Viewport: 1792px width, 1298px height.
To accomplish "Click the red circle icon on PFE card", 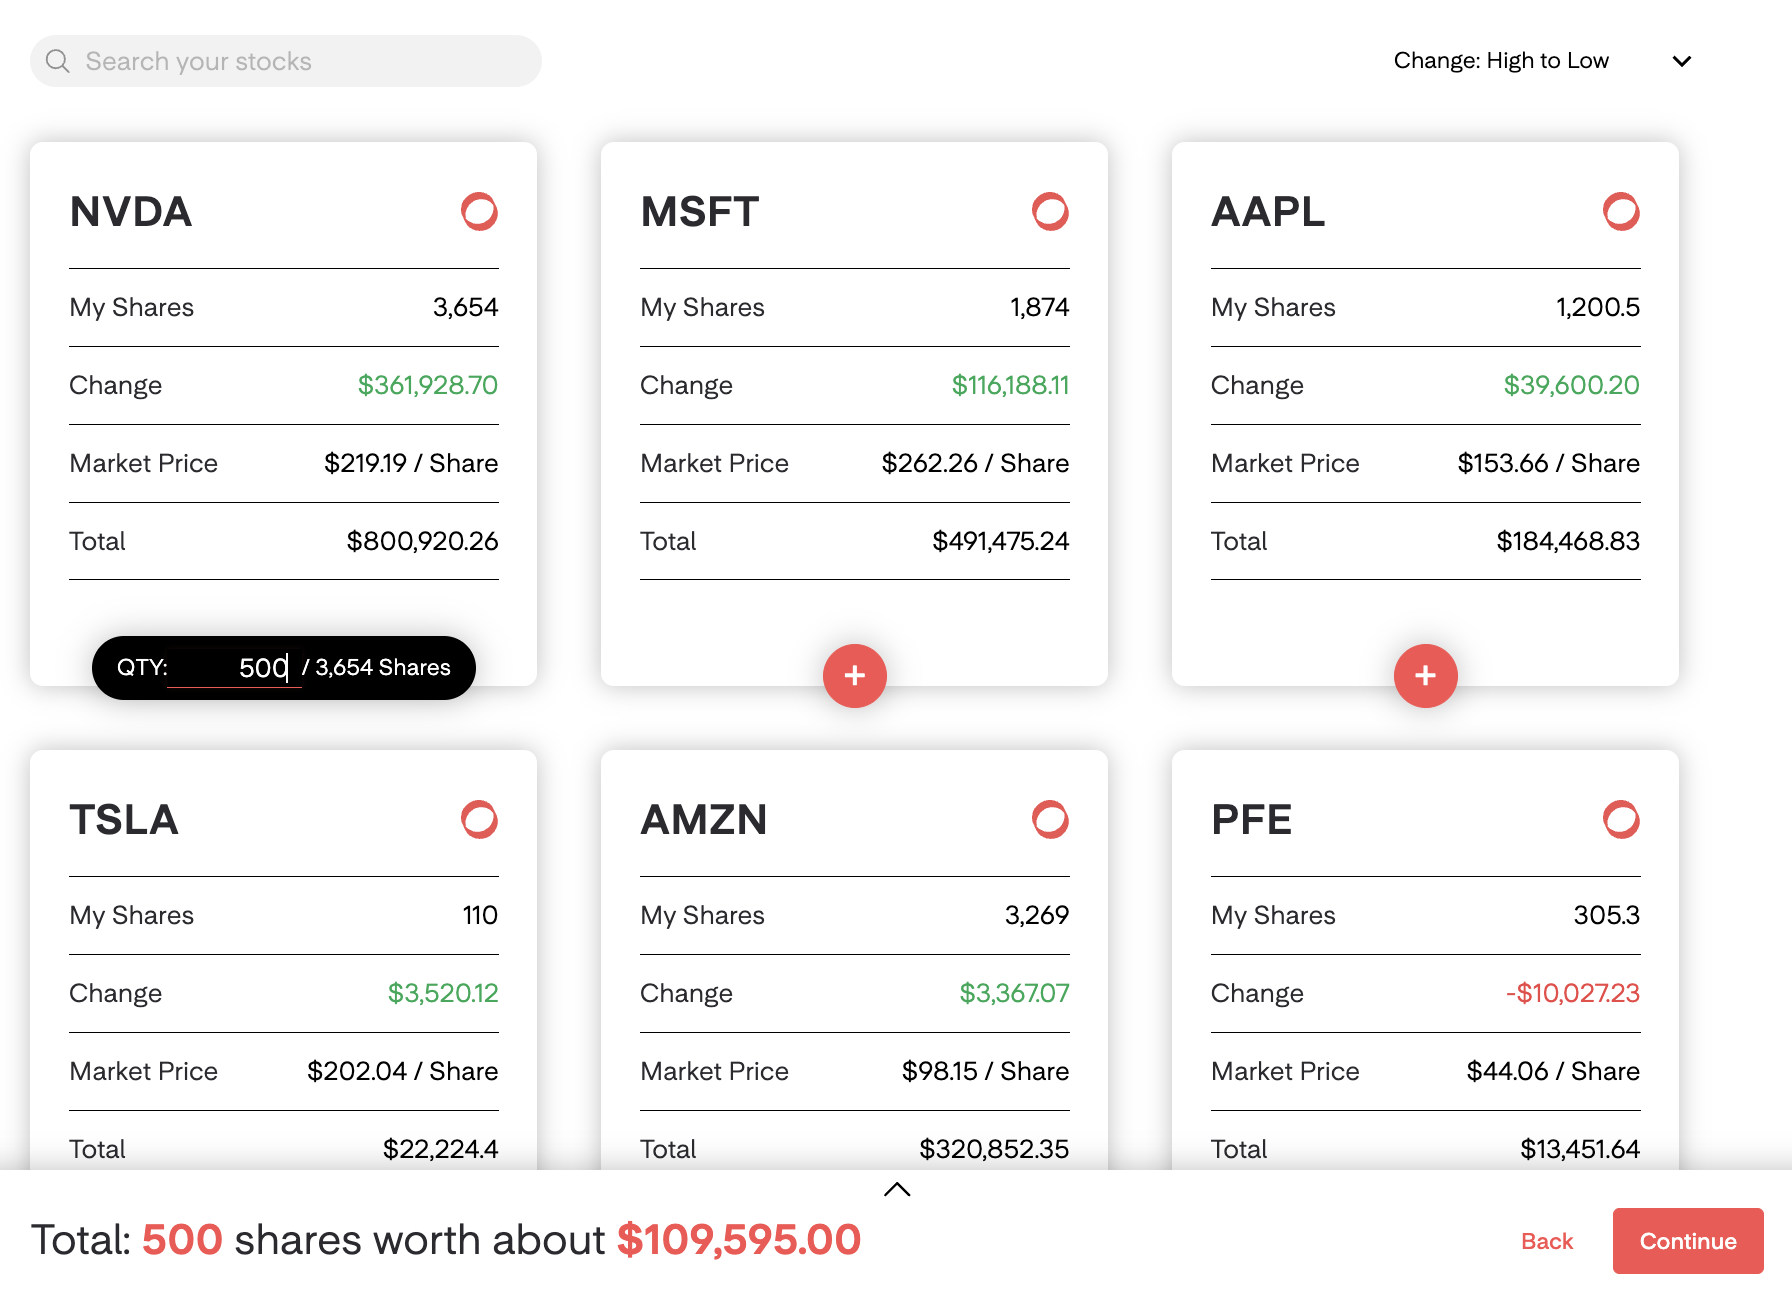I will pyautogui.click(x=1621, y=819).
